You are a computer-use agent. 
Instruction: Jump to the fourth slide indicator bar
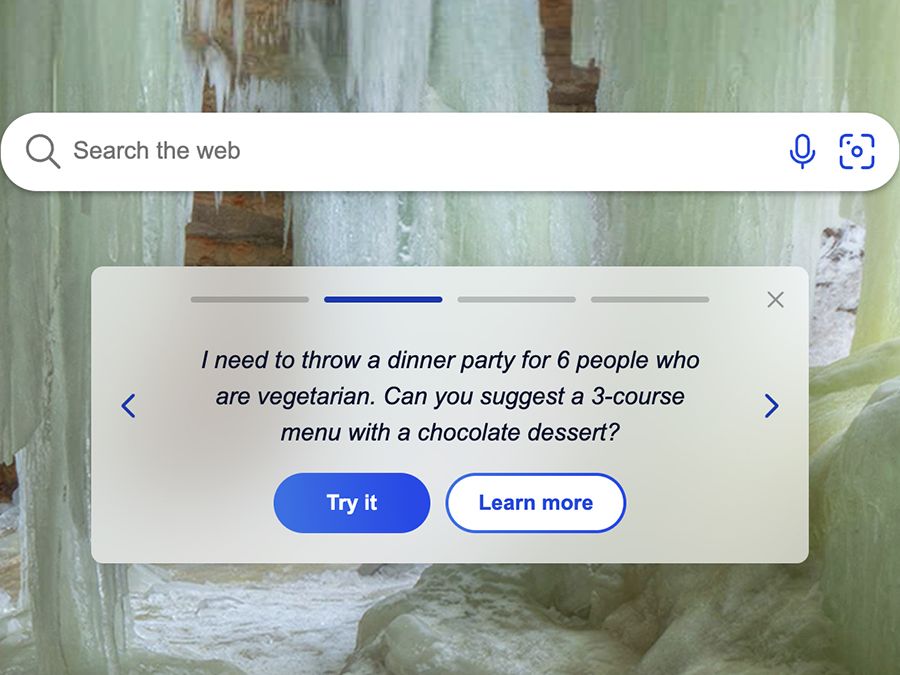(650, 300)
